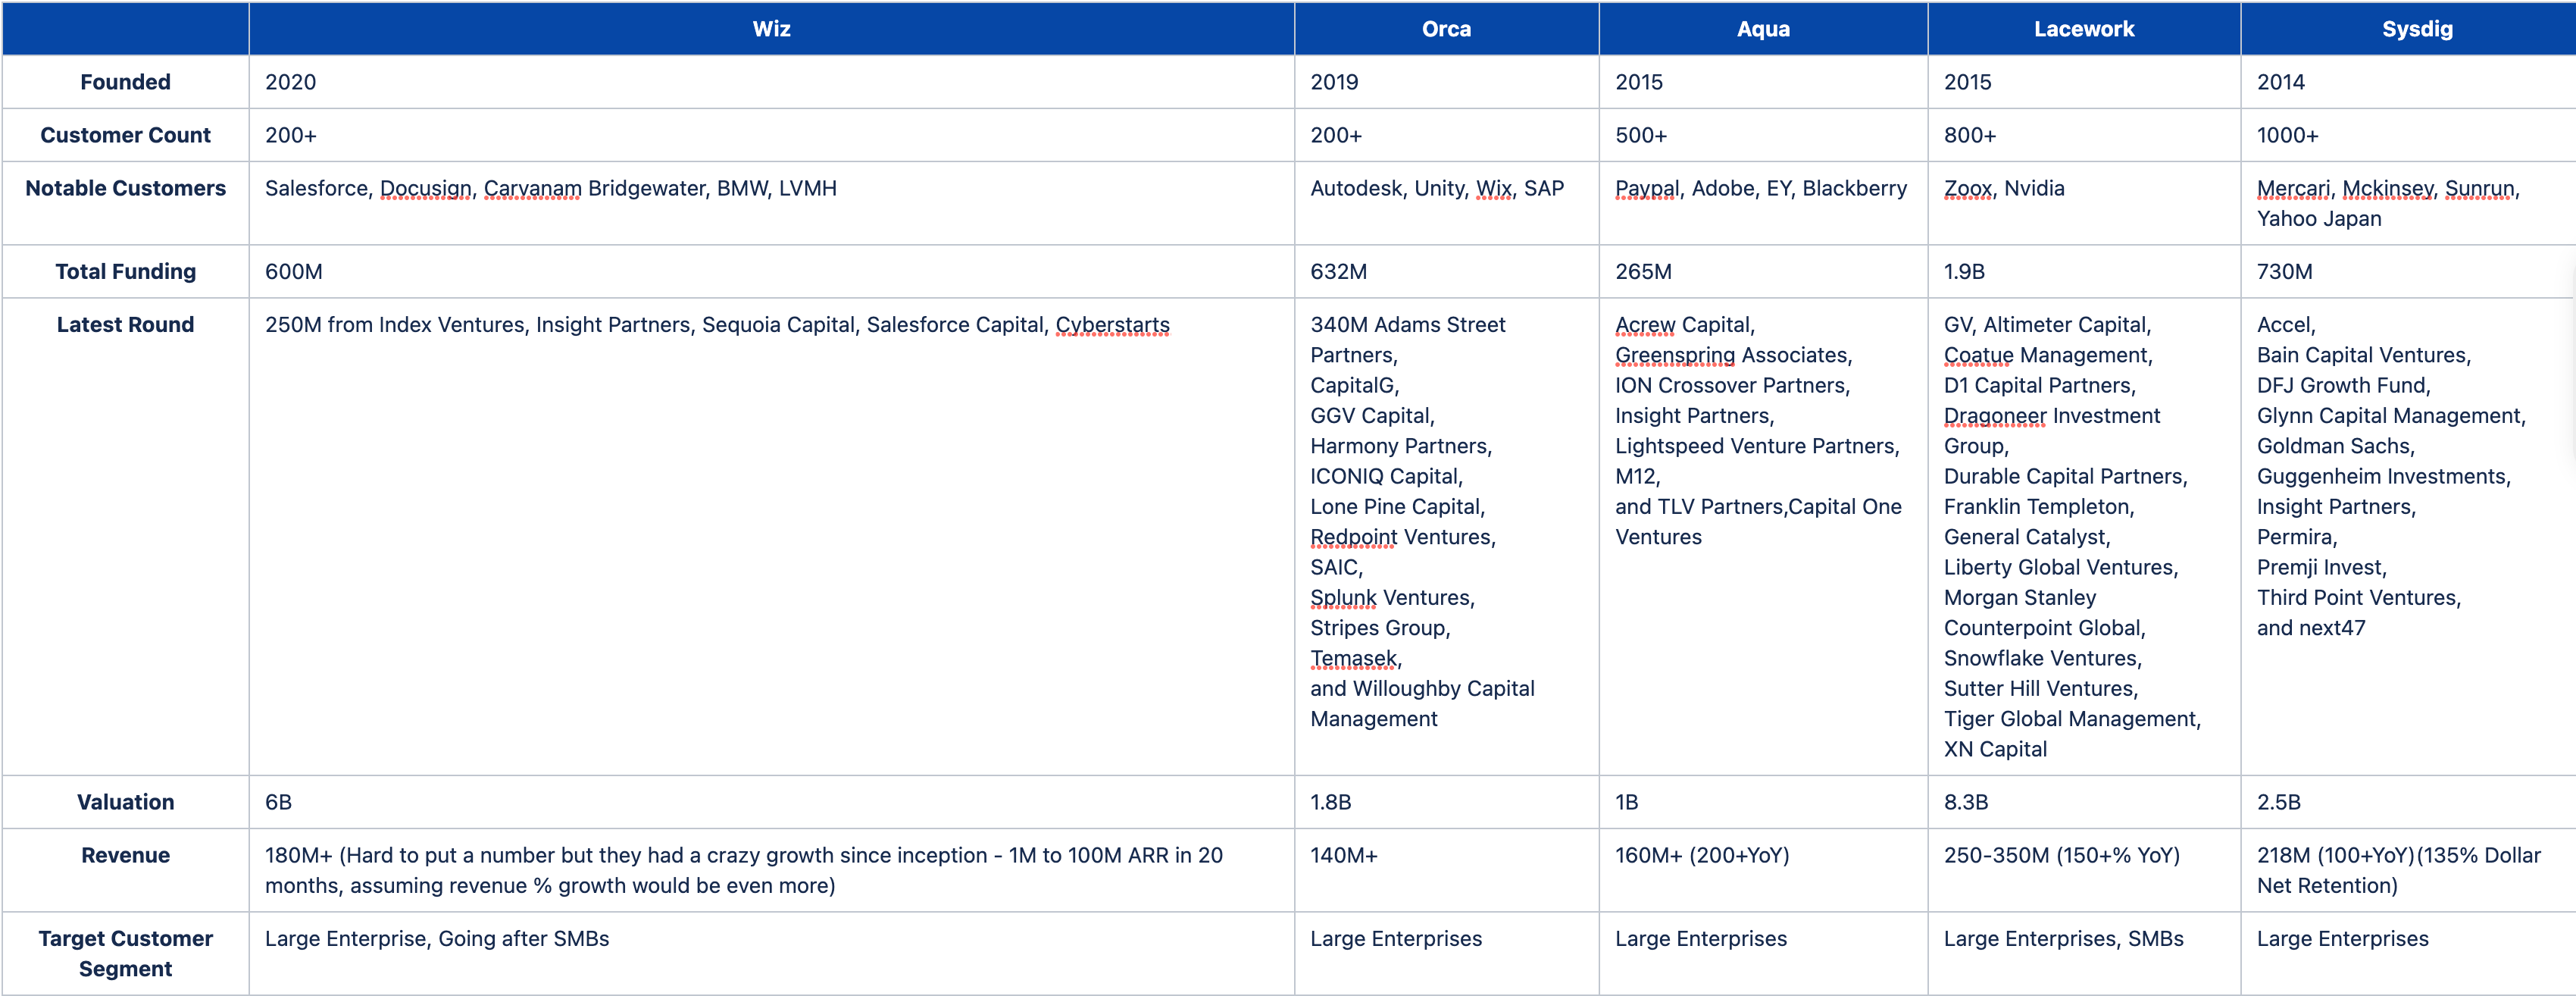Screen dimensions: 2576x996
Task: Click the Founded row label
Action: point(125,82)
